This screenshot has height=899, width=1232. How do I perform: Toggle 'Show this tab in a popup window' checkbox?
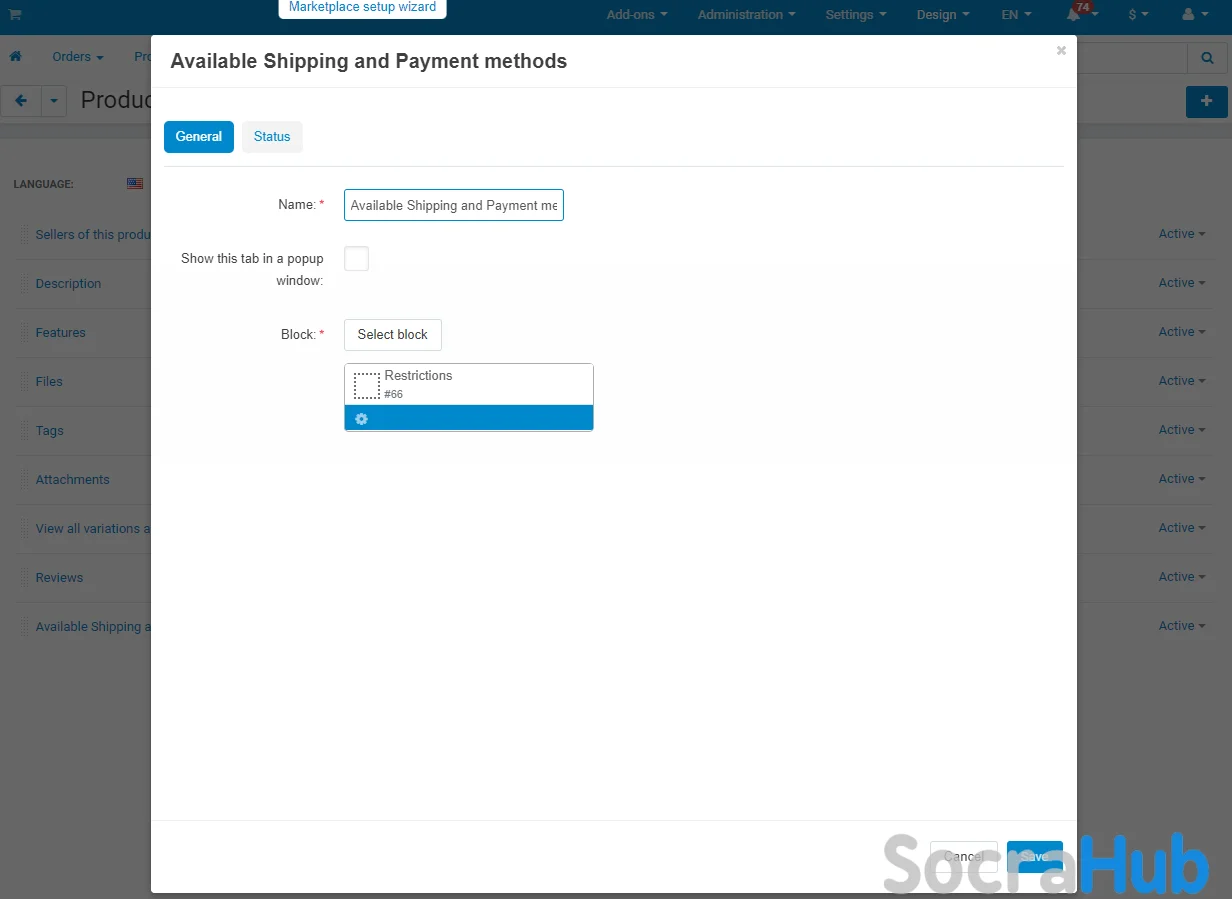[356, 259]
